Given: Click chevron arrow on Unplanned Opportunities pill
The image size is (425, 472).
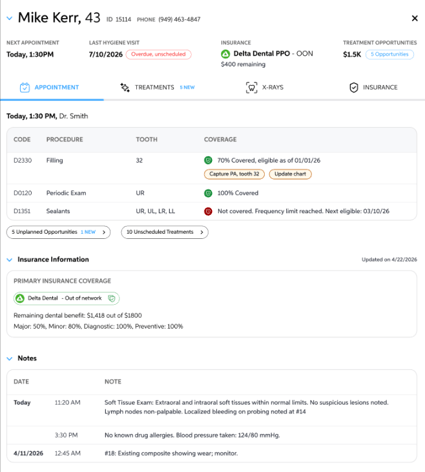Looking at the screenshot, I should 104,232.
